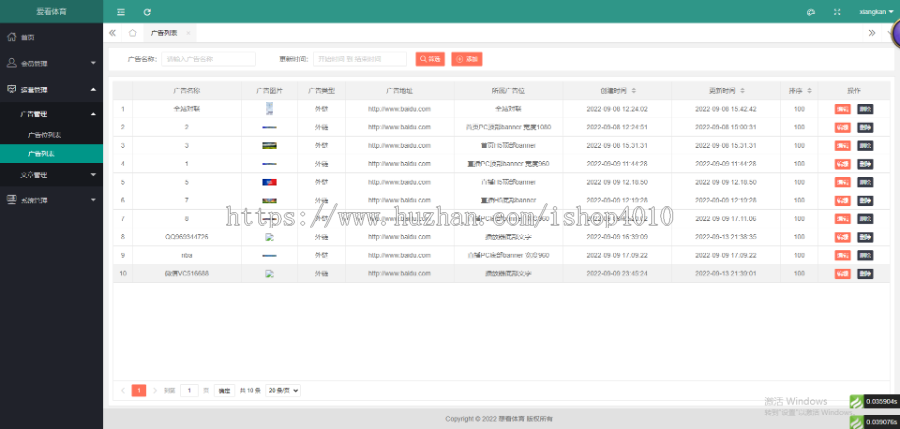Edit the ad in row 6

coord(843,201)
